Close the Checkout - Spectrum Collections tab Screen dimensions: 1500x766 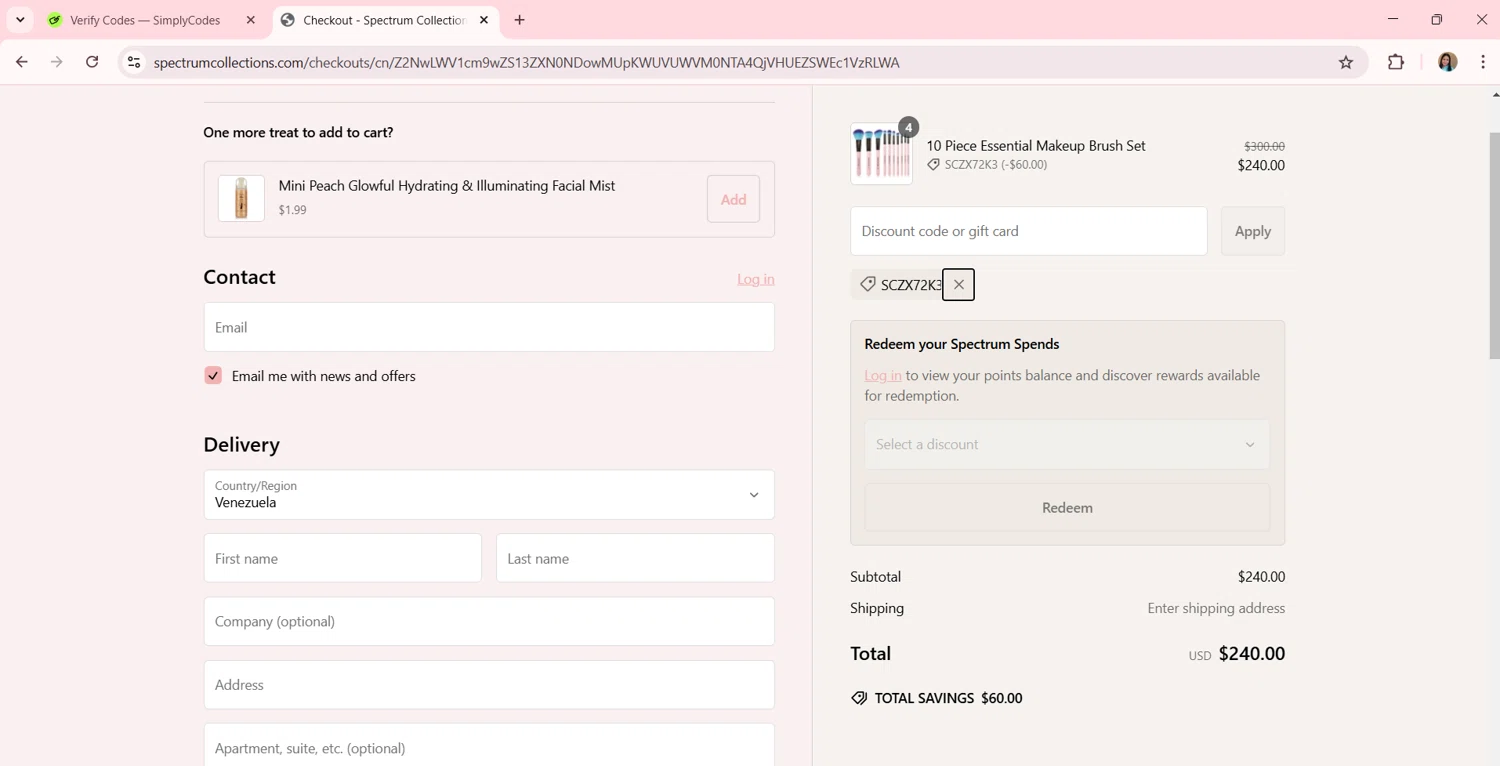[x=484, y=20]
